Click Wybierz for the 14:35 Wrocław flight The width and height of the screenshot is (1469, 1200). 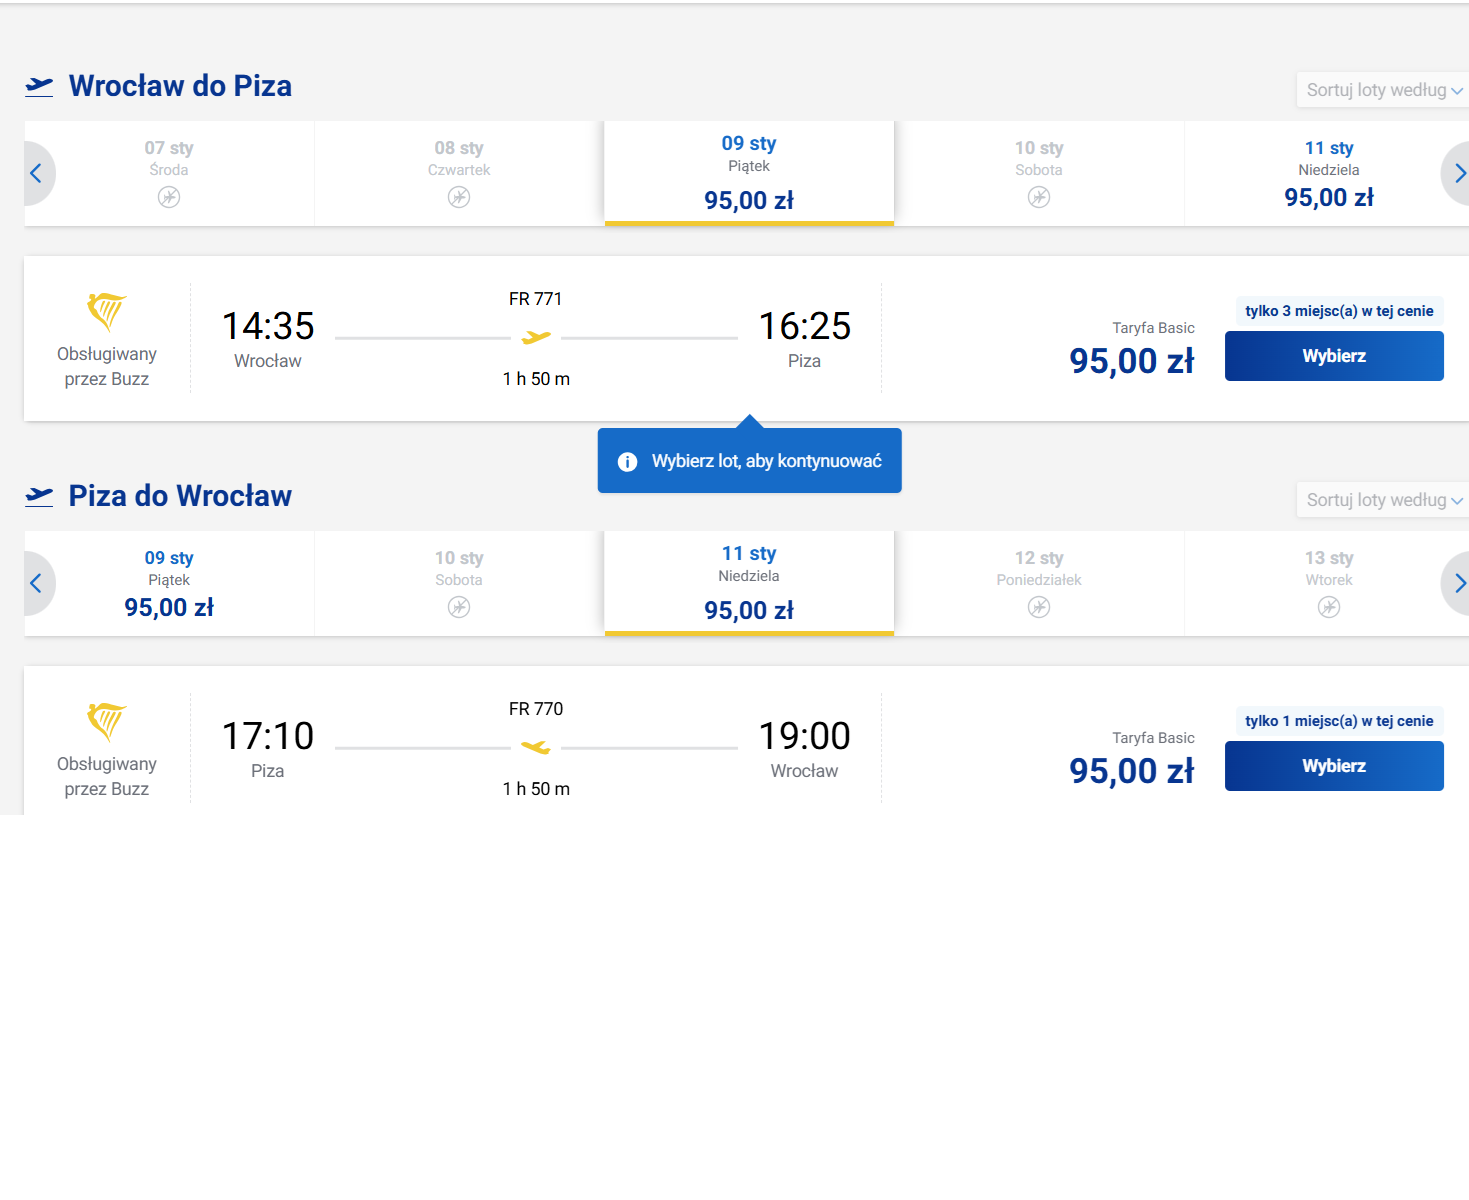(x=1334, y=356)
